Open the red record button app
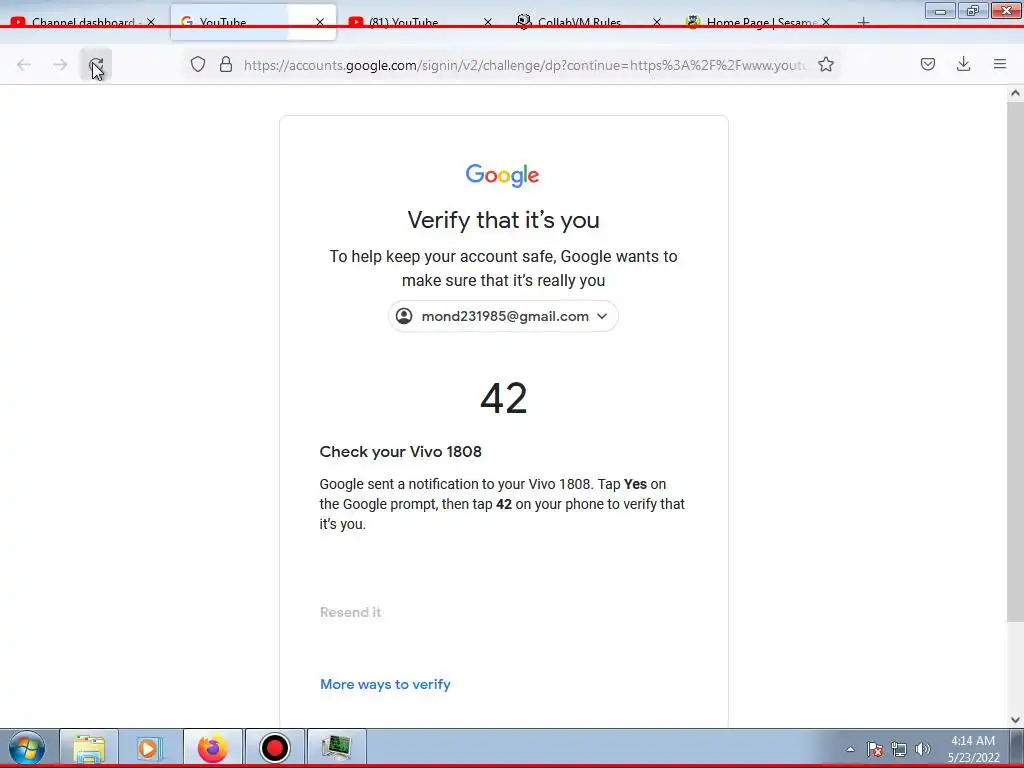Image resolution: width=1024 pixels, height=768 pixels. pos(274,748)
